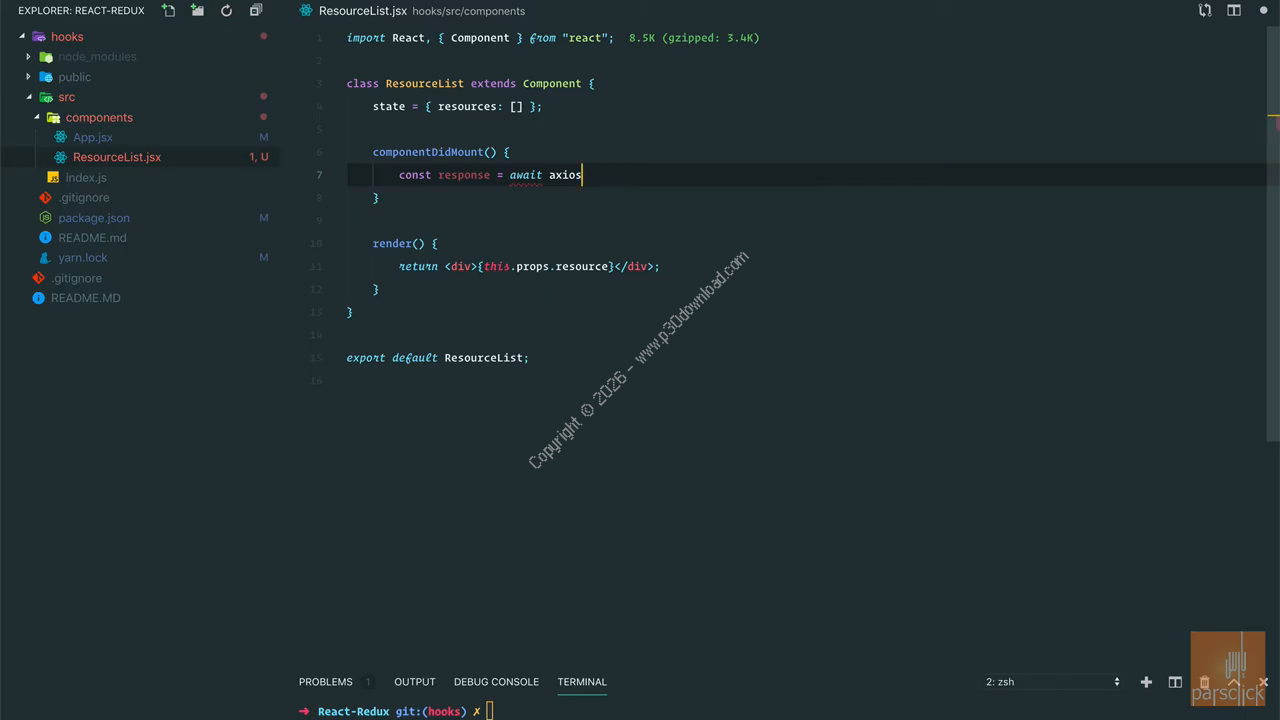Click the New Folder icon in Explorer
Viewport: 1280px width, 720px height.
click(198, 10)
